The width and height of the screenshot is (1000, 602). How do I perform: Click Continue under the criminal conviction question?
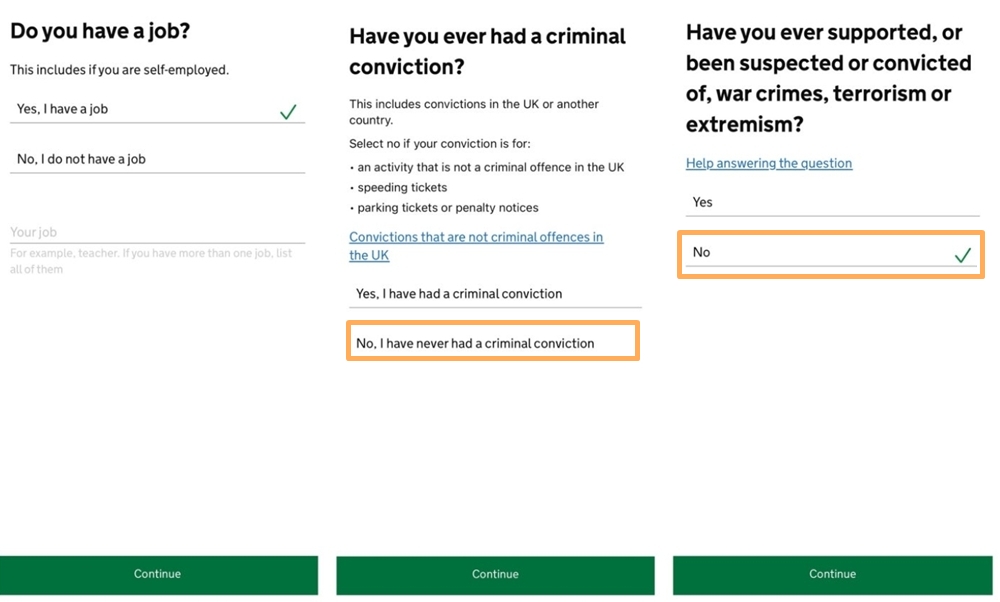click(x=495, y=575)
